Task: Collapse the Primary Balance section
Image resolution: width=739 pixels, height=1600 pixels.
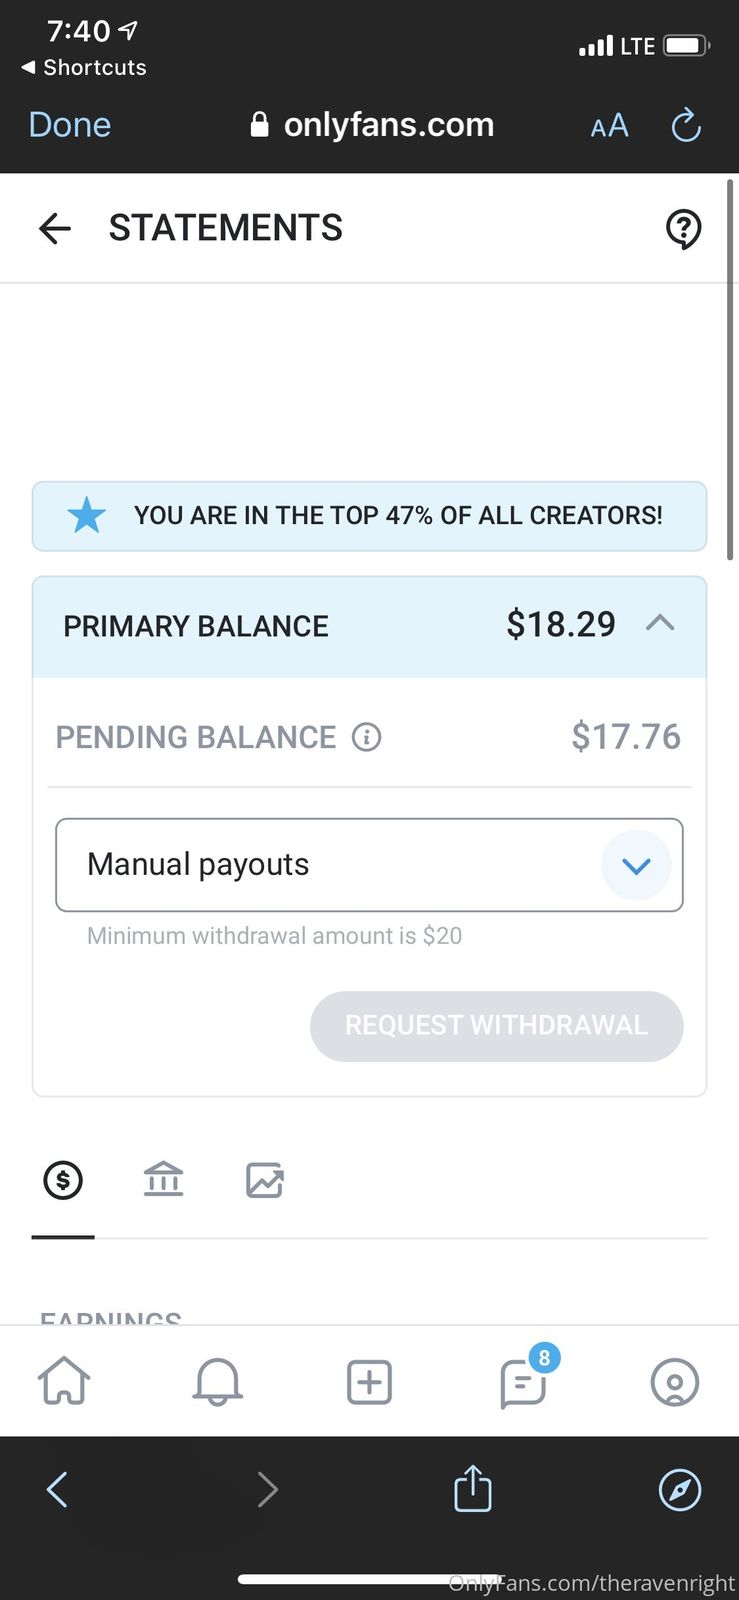Action: (660, 624)
